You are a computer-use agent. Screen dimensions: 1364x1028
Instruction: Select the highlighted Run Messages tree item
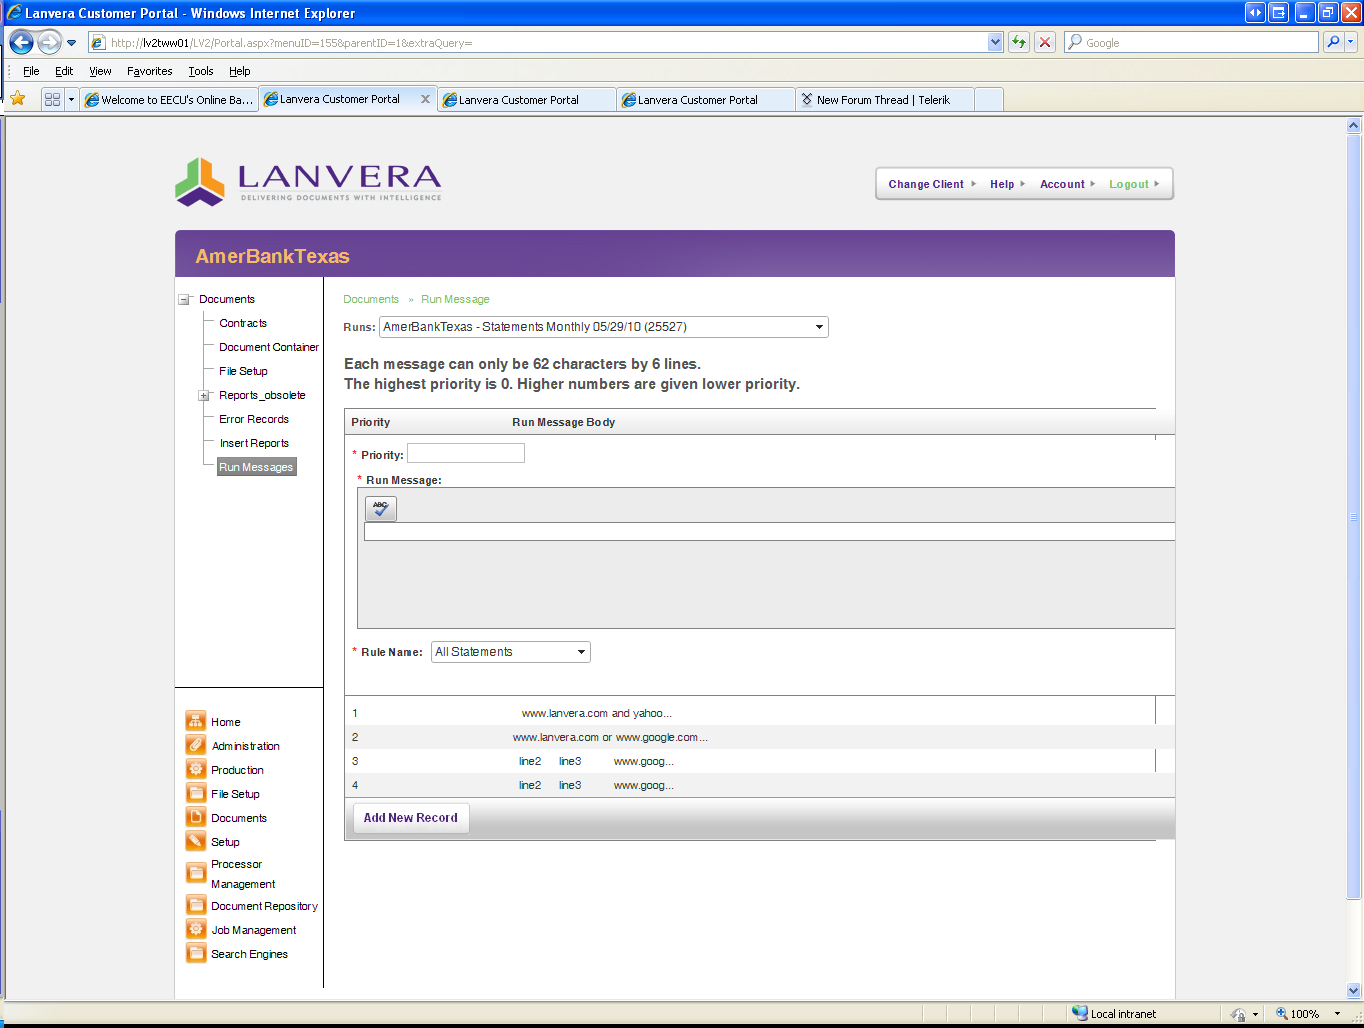point(256,467)
